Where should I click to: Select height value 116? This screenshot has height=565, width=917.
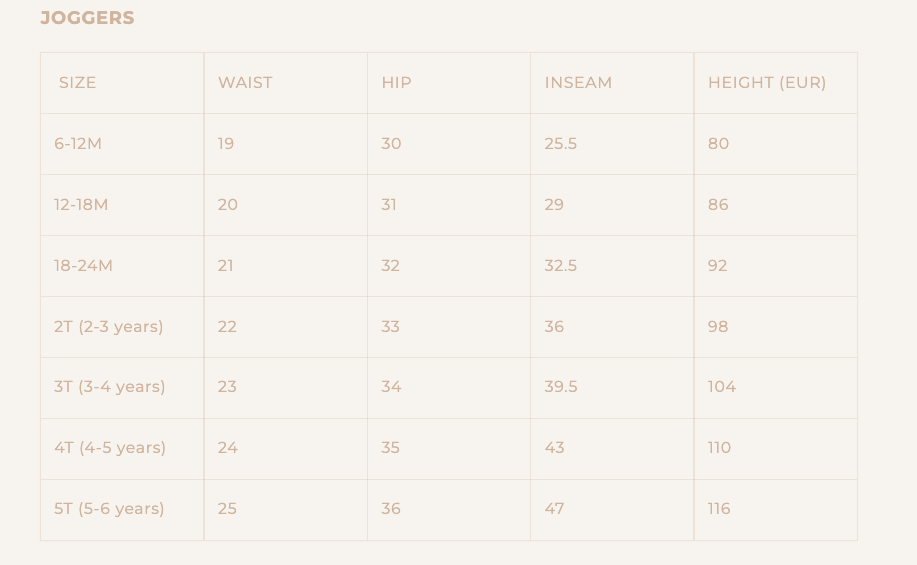click(x=719, y=509)
